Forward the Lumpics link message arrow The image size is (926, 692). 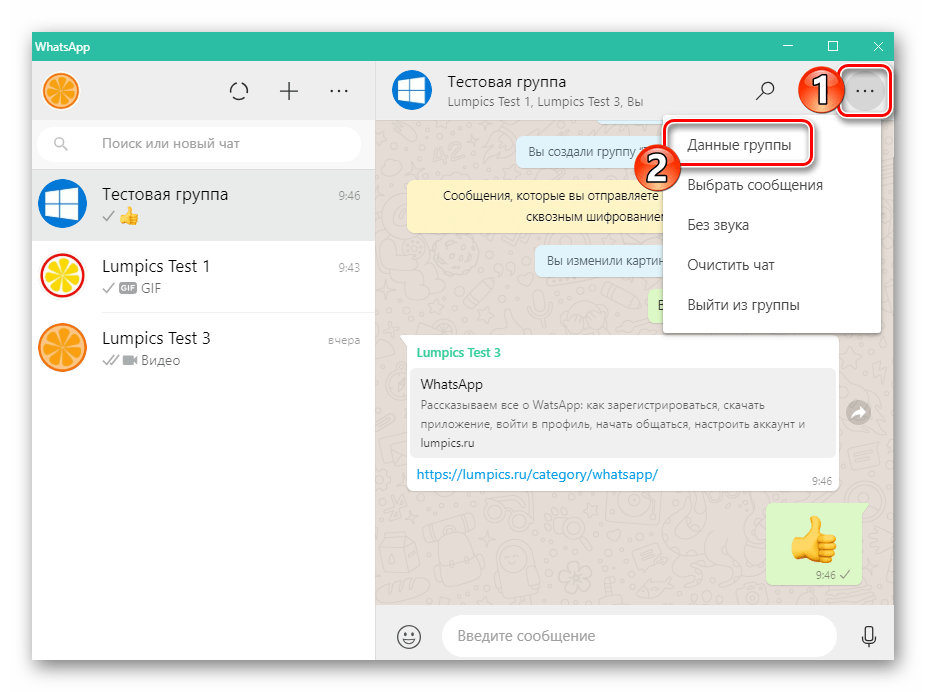tap(858, 412)
